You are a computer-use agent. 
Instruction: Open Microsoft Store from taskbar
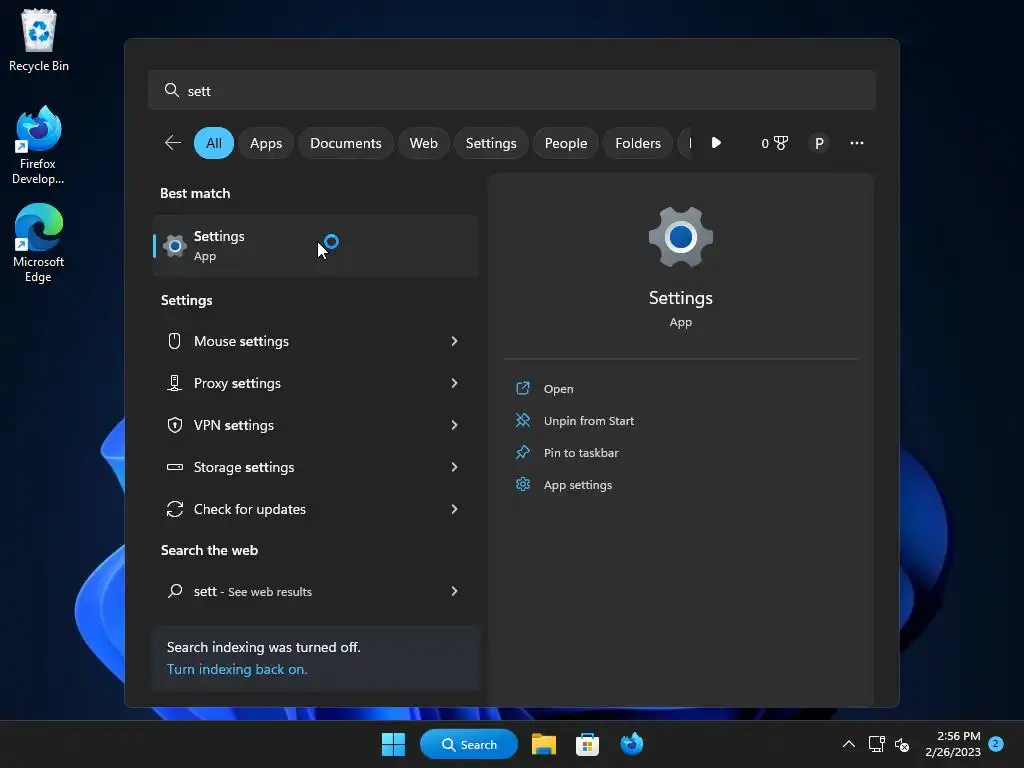[587, 744]
